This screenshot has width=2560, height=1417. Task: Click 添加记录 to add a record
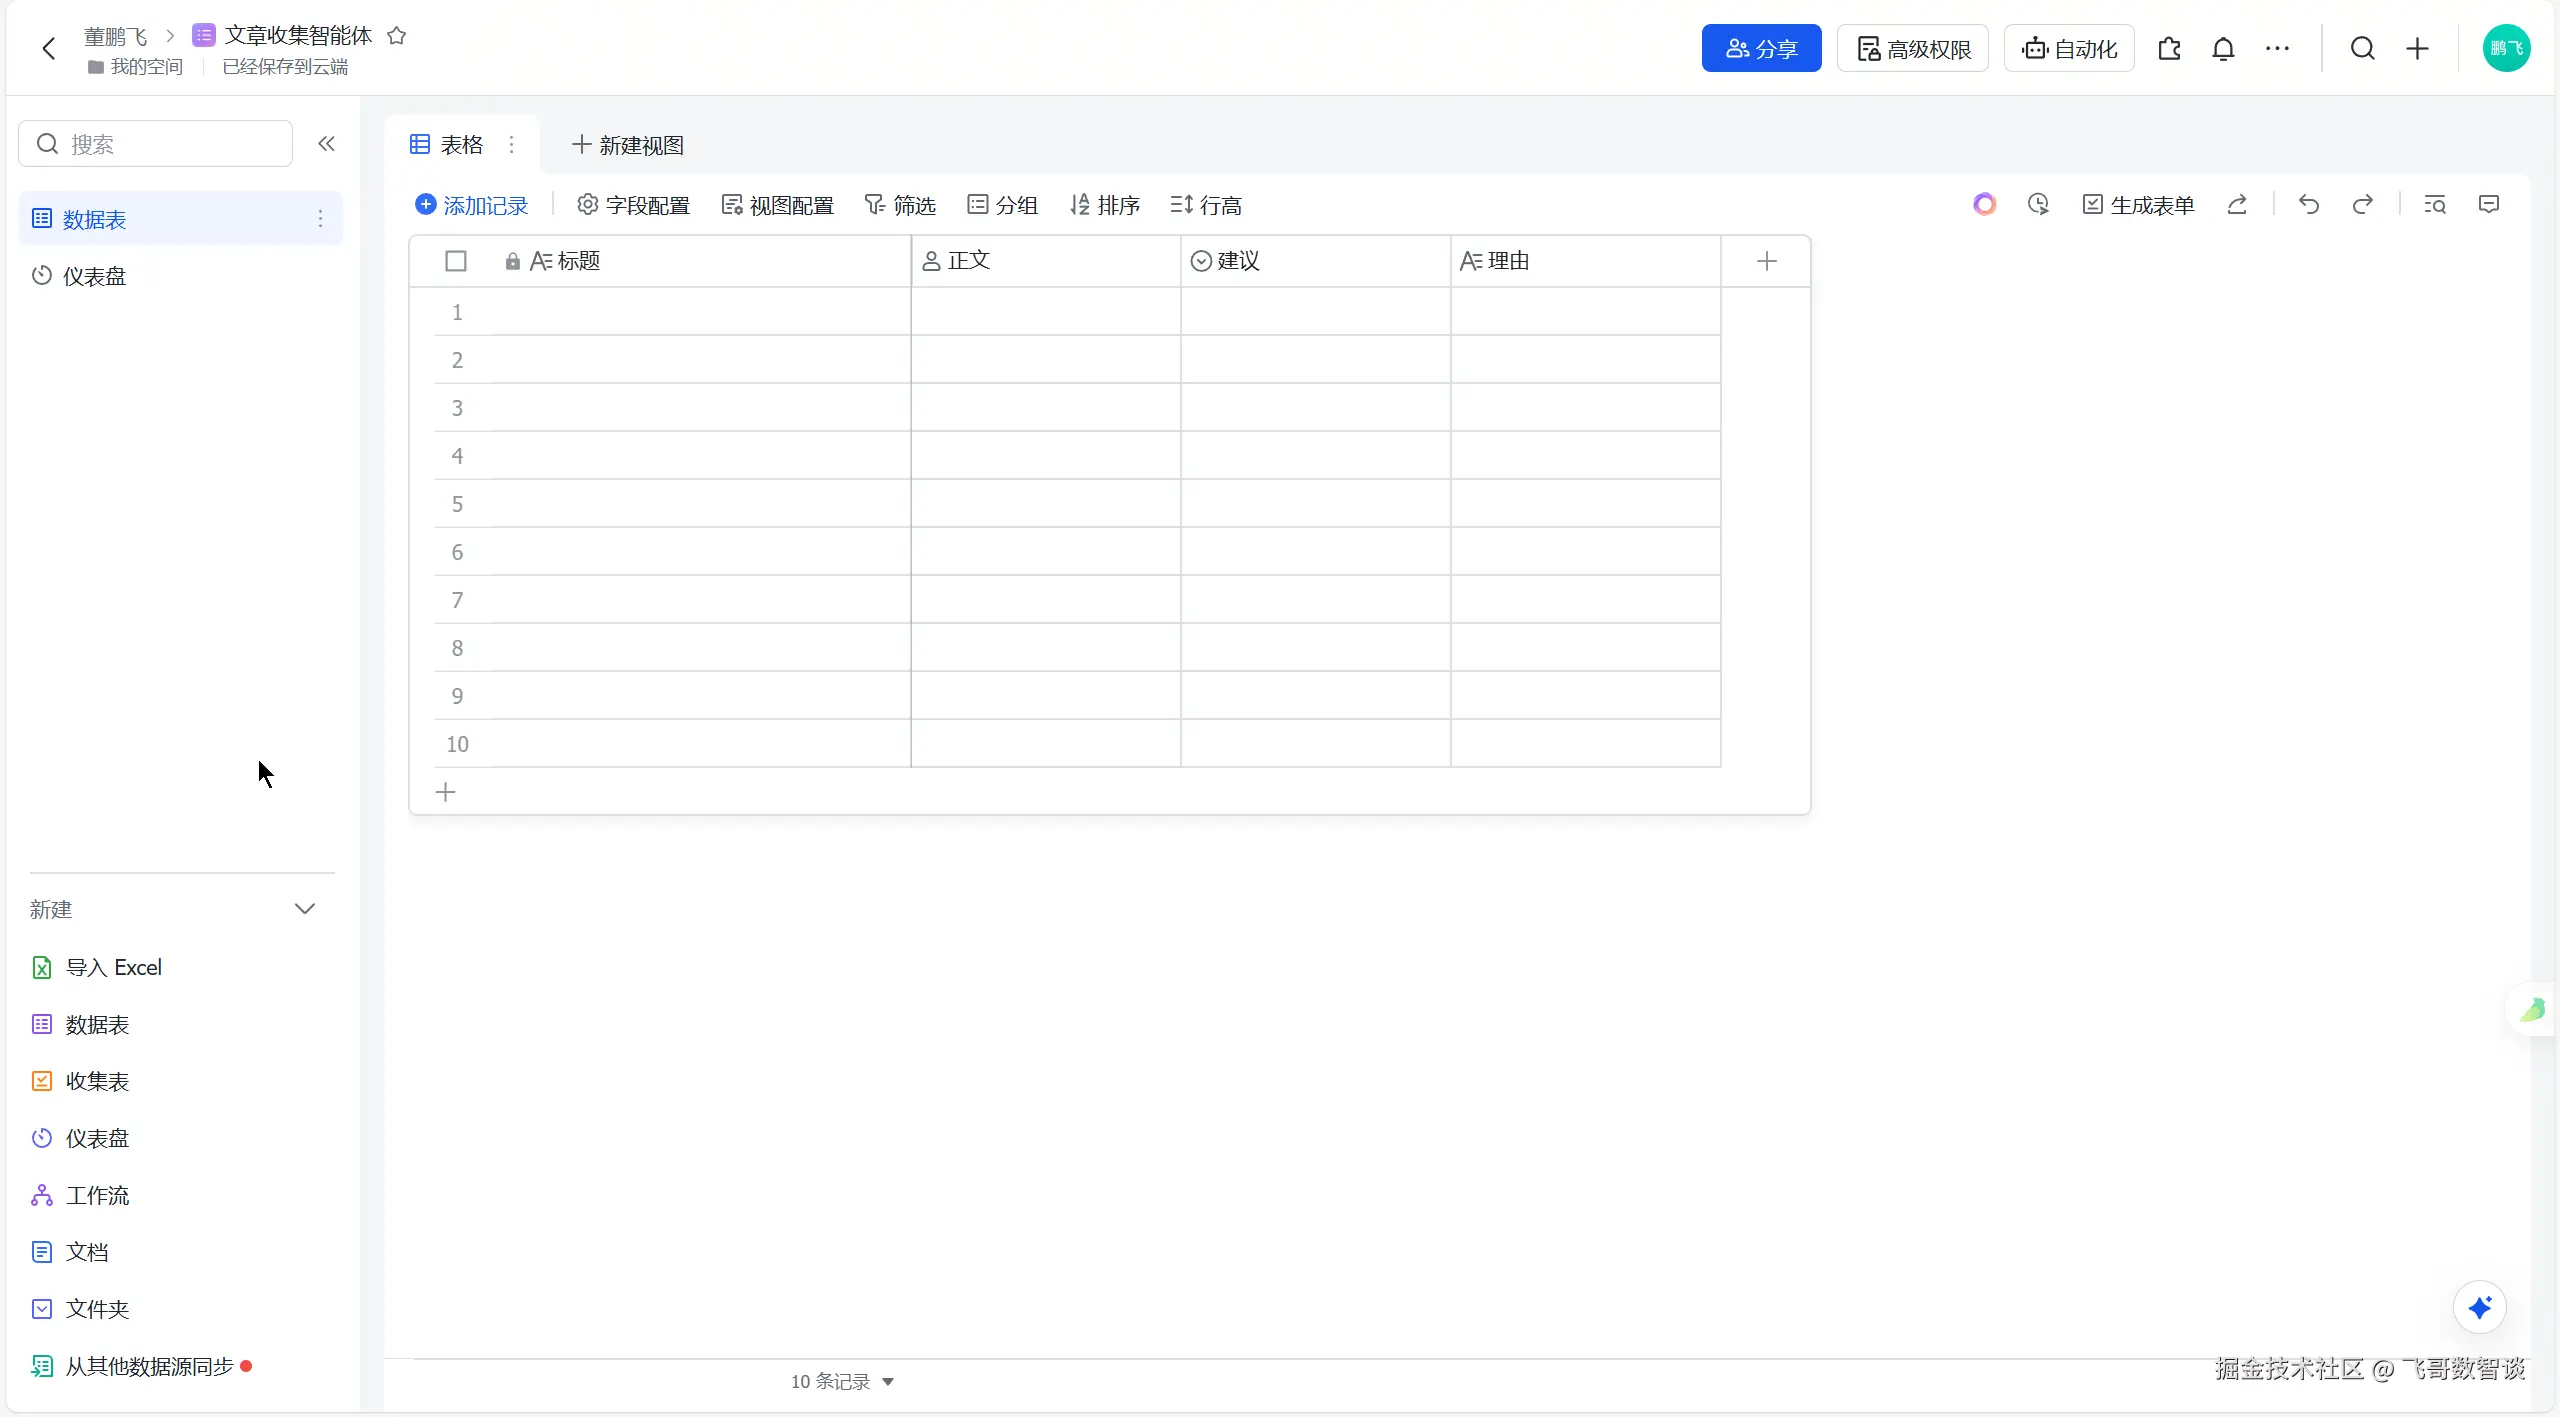pyautogui.click(x=472, y=205)
